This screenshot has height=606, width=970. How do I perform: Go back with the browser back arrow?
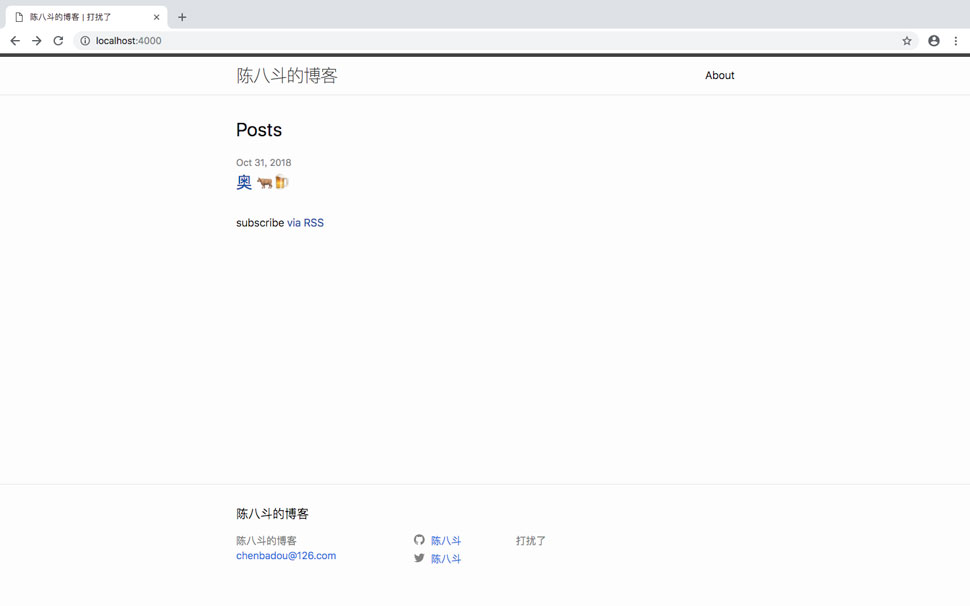coord(15,41)
